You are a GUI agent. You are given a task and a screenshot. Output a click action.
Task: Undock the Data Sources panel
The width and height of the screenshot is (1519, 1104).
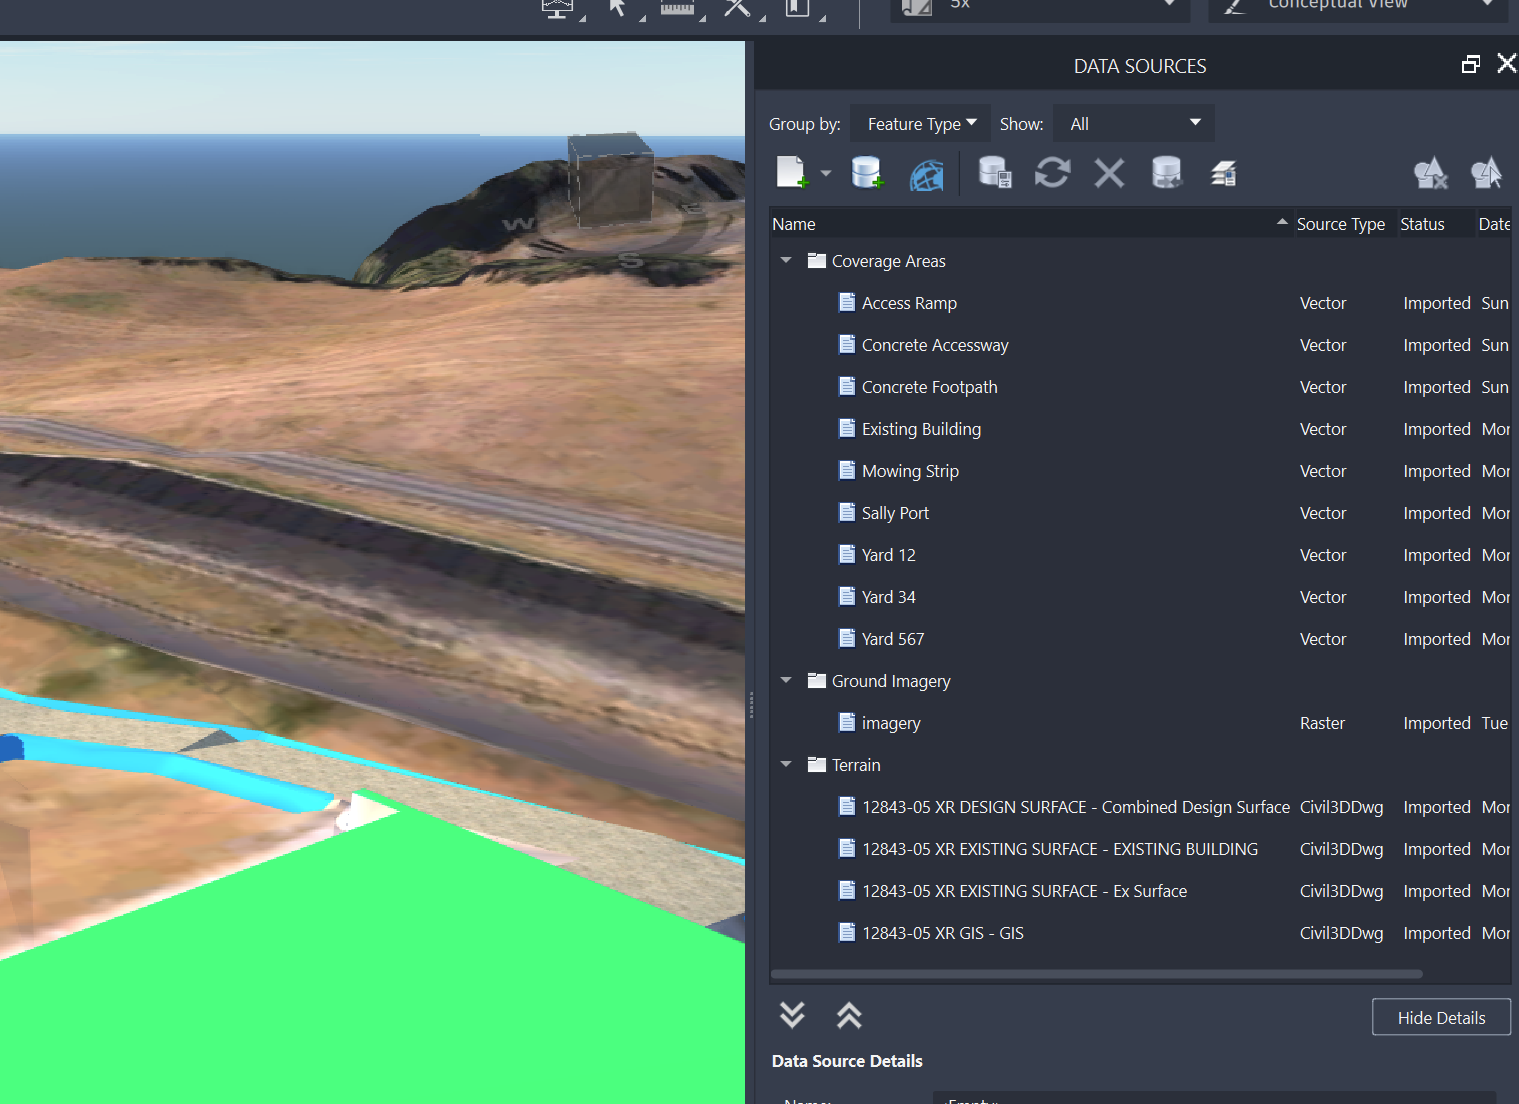1470,64
